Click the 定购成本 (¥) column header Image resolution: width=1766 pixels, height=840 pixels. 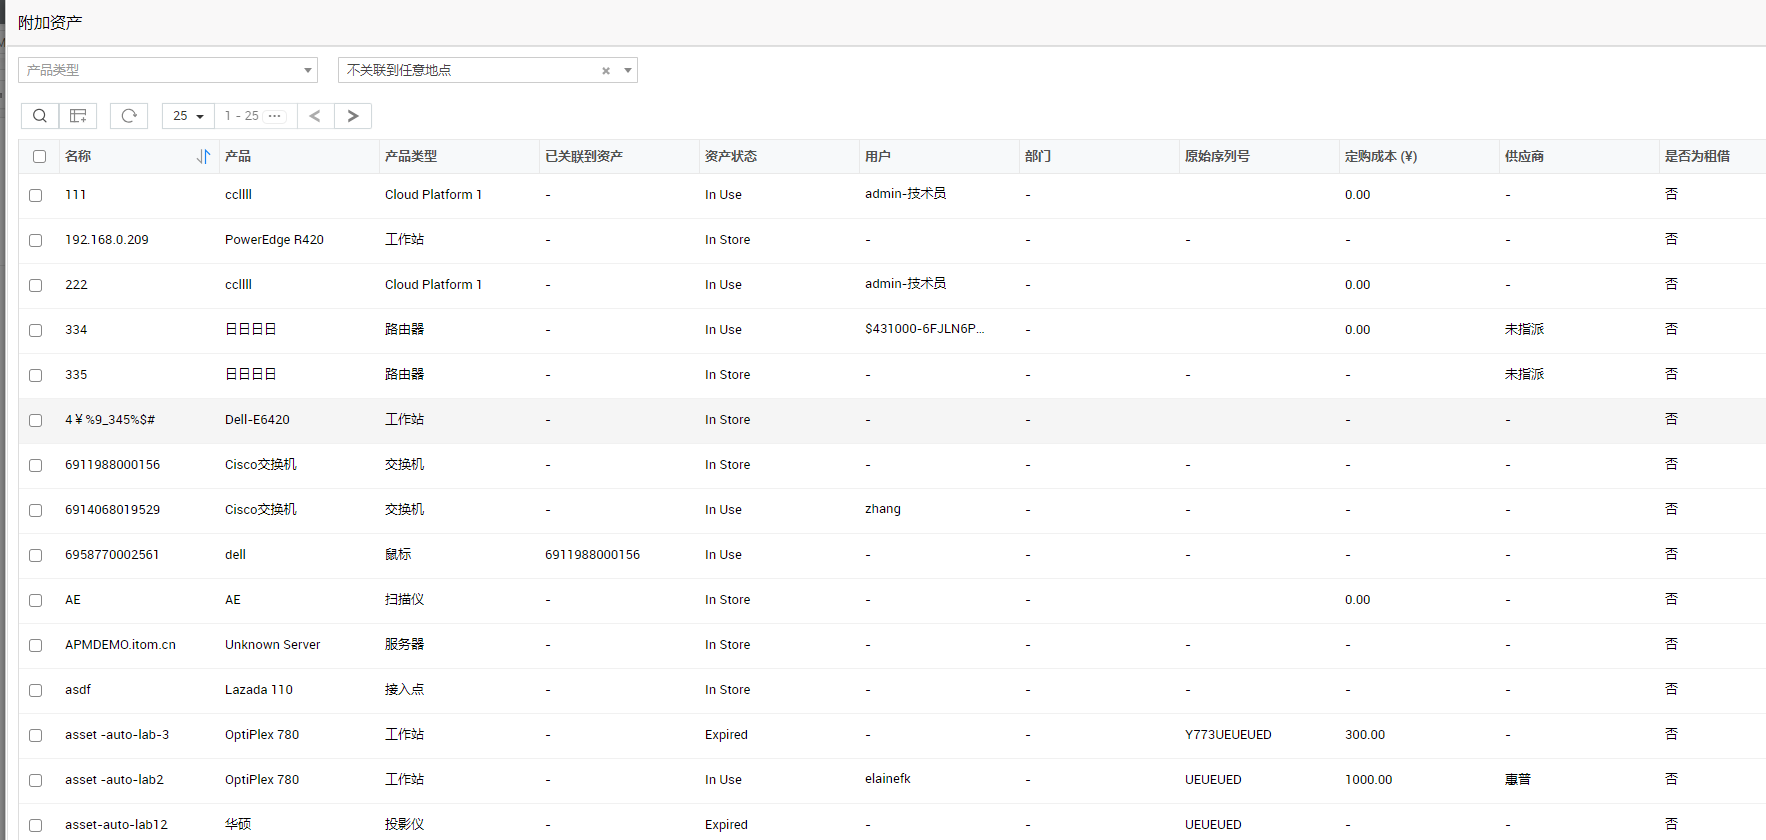[1380, 157]
